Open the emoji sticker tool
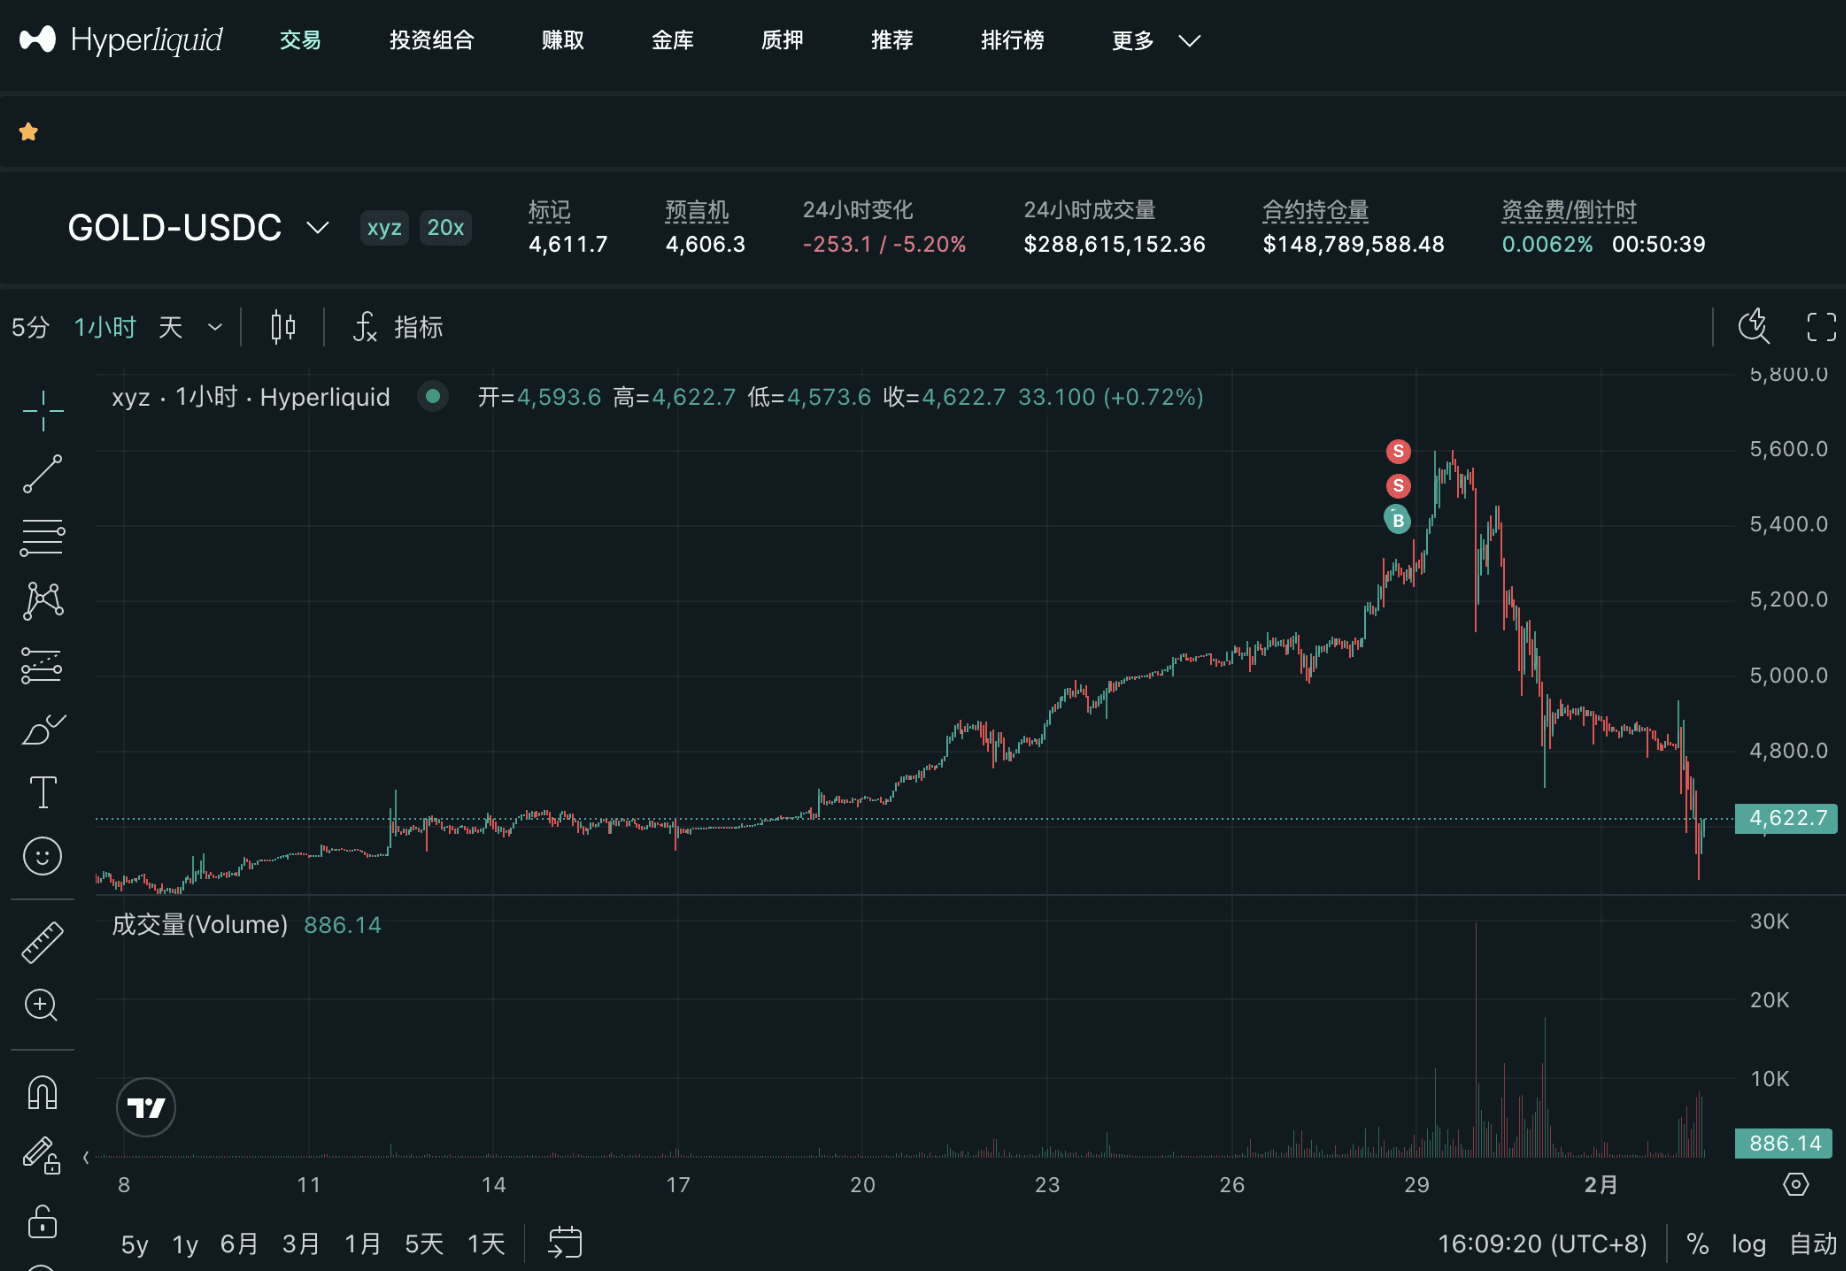1846x1271 pixels. (x=42, y=856)
